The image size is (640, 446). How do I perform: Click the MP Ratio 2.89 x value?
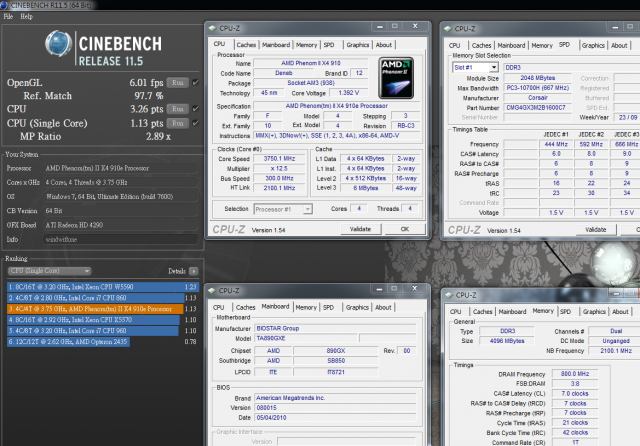158,137
